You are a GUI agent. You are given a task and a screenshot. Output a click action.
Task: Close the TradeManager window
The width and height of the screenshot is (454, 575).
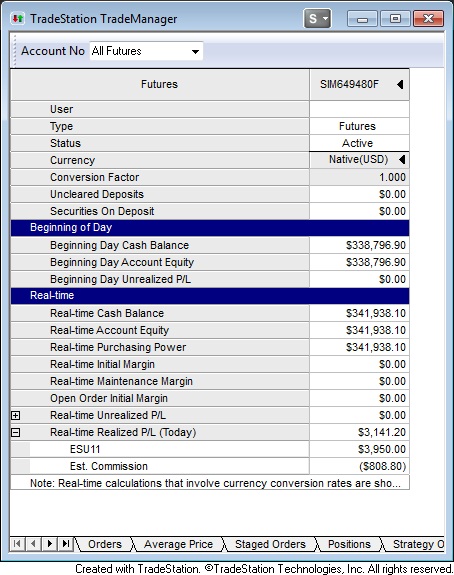pos(428,19)
